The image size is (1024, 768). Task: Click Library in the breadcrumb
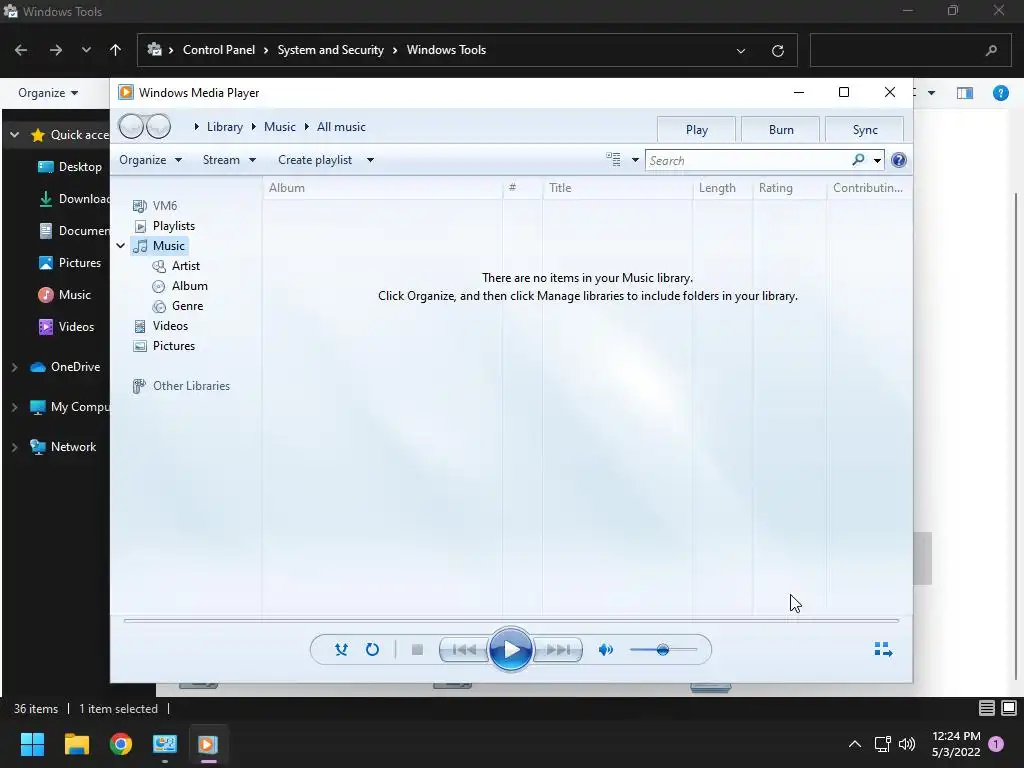225,127
